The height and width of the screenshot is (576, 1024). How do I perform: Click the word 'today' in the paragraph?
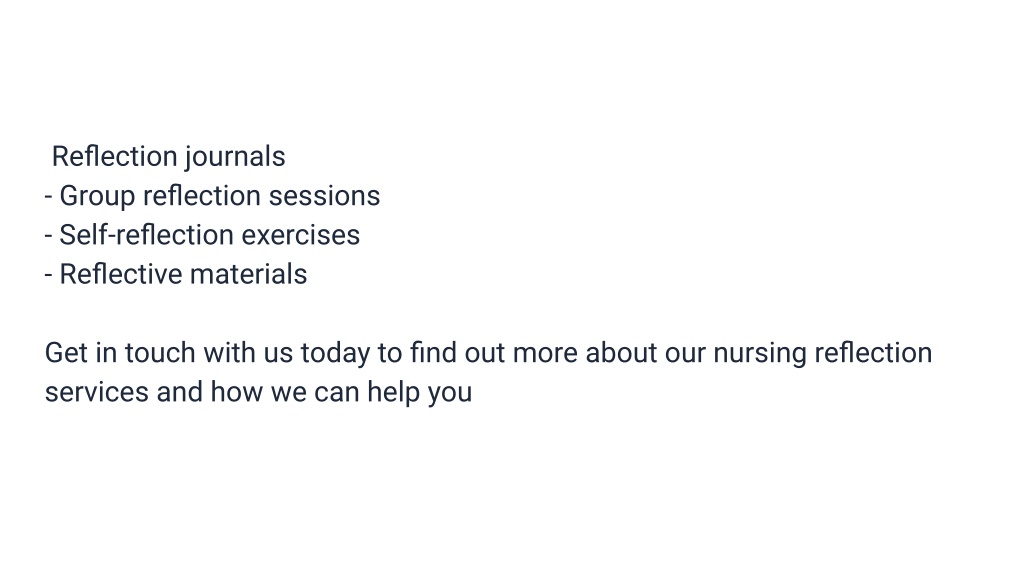(x=335, y=353)
